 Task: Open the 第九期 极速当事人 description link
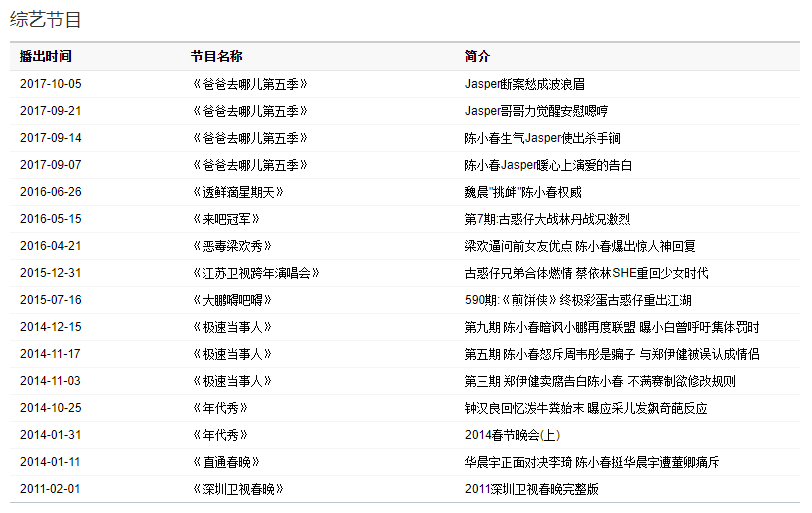click(x=611, y=327)
